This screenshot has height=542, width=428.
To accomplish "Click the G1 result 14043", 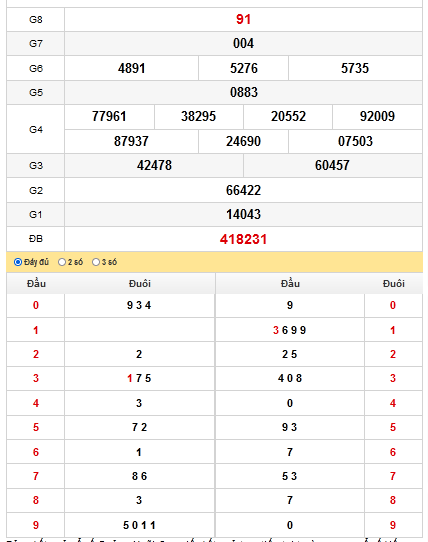I will tap(243, 215).
